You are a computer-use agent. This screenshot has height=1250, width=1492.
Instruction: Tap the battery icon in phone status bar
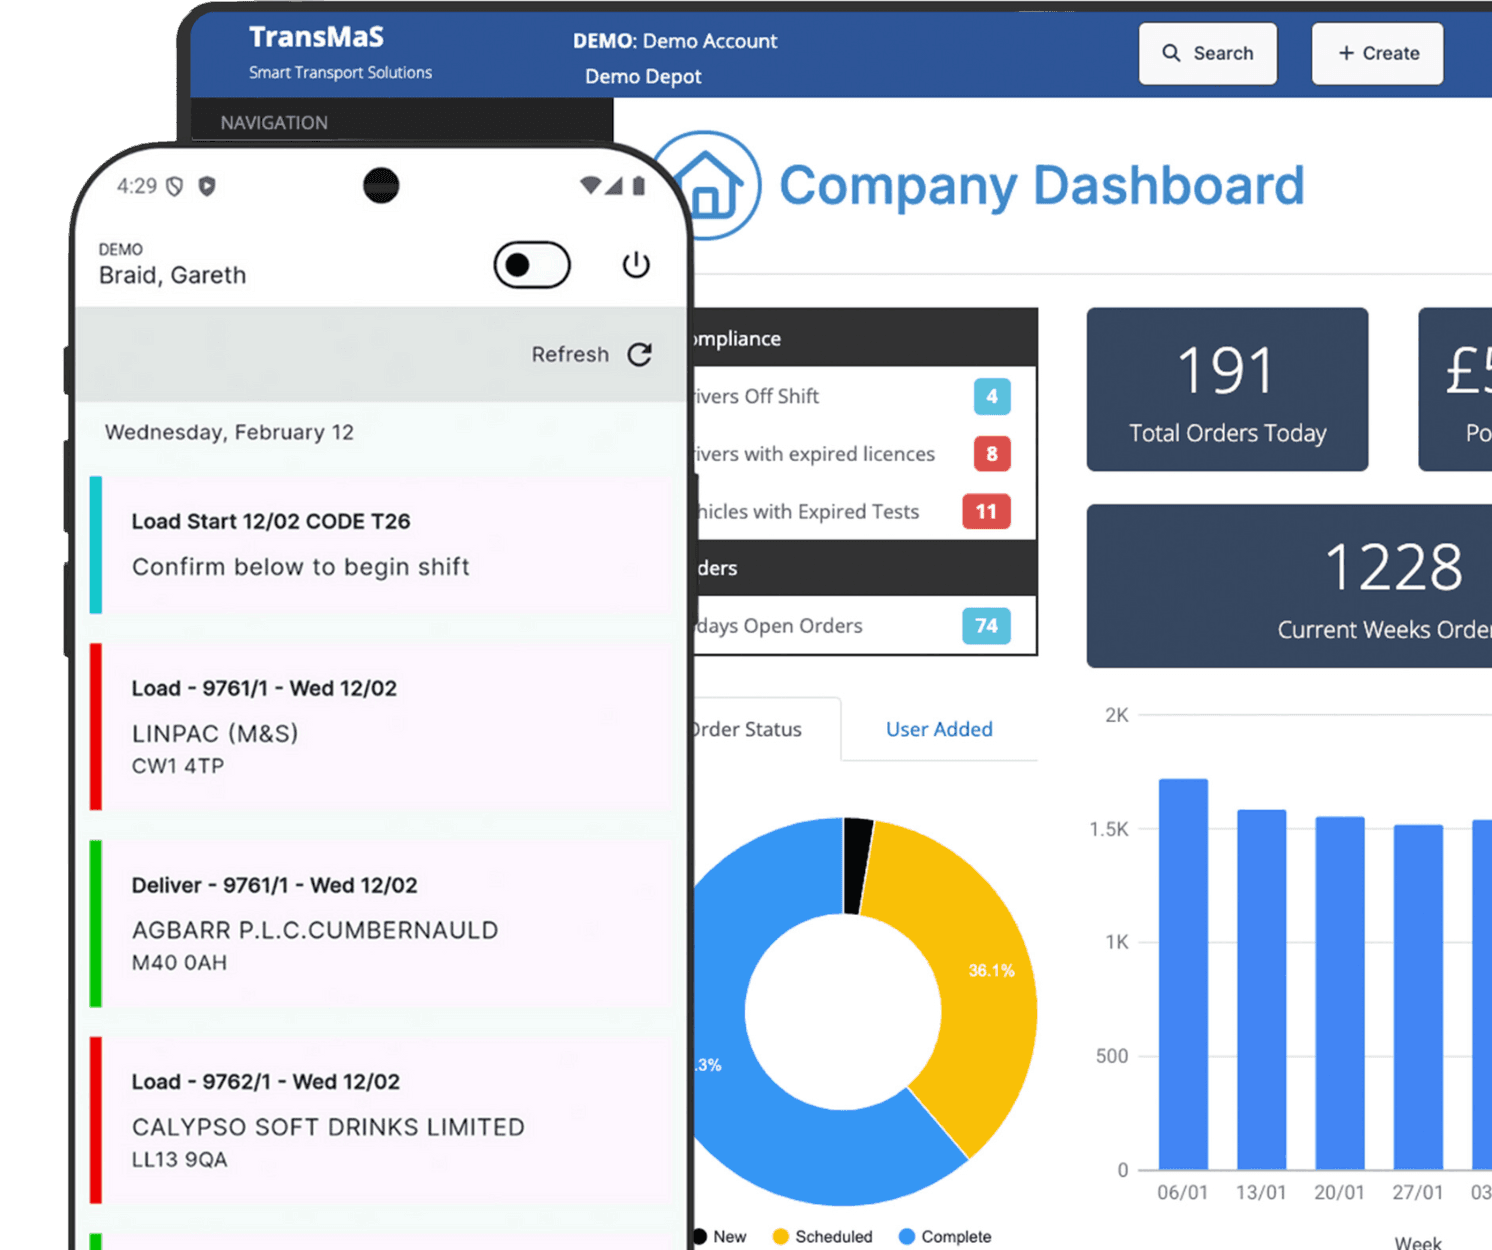point(639,185)
